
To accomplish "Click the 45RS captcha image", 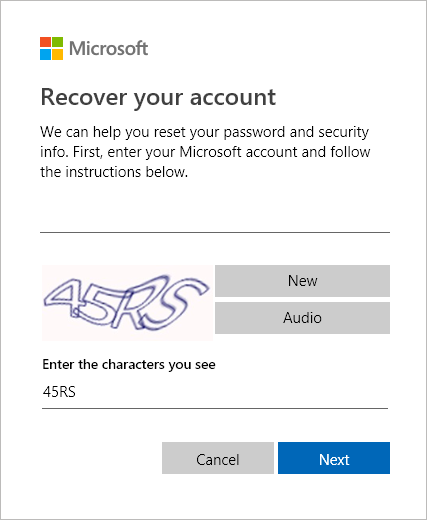I will pyautogui.click(x=127, y=303).
